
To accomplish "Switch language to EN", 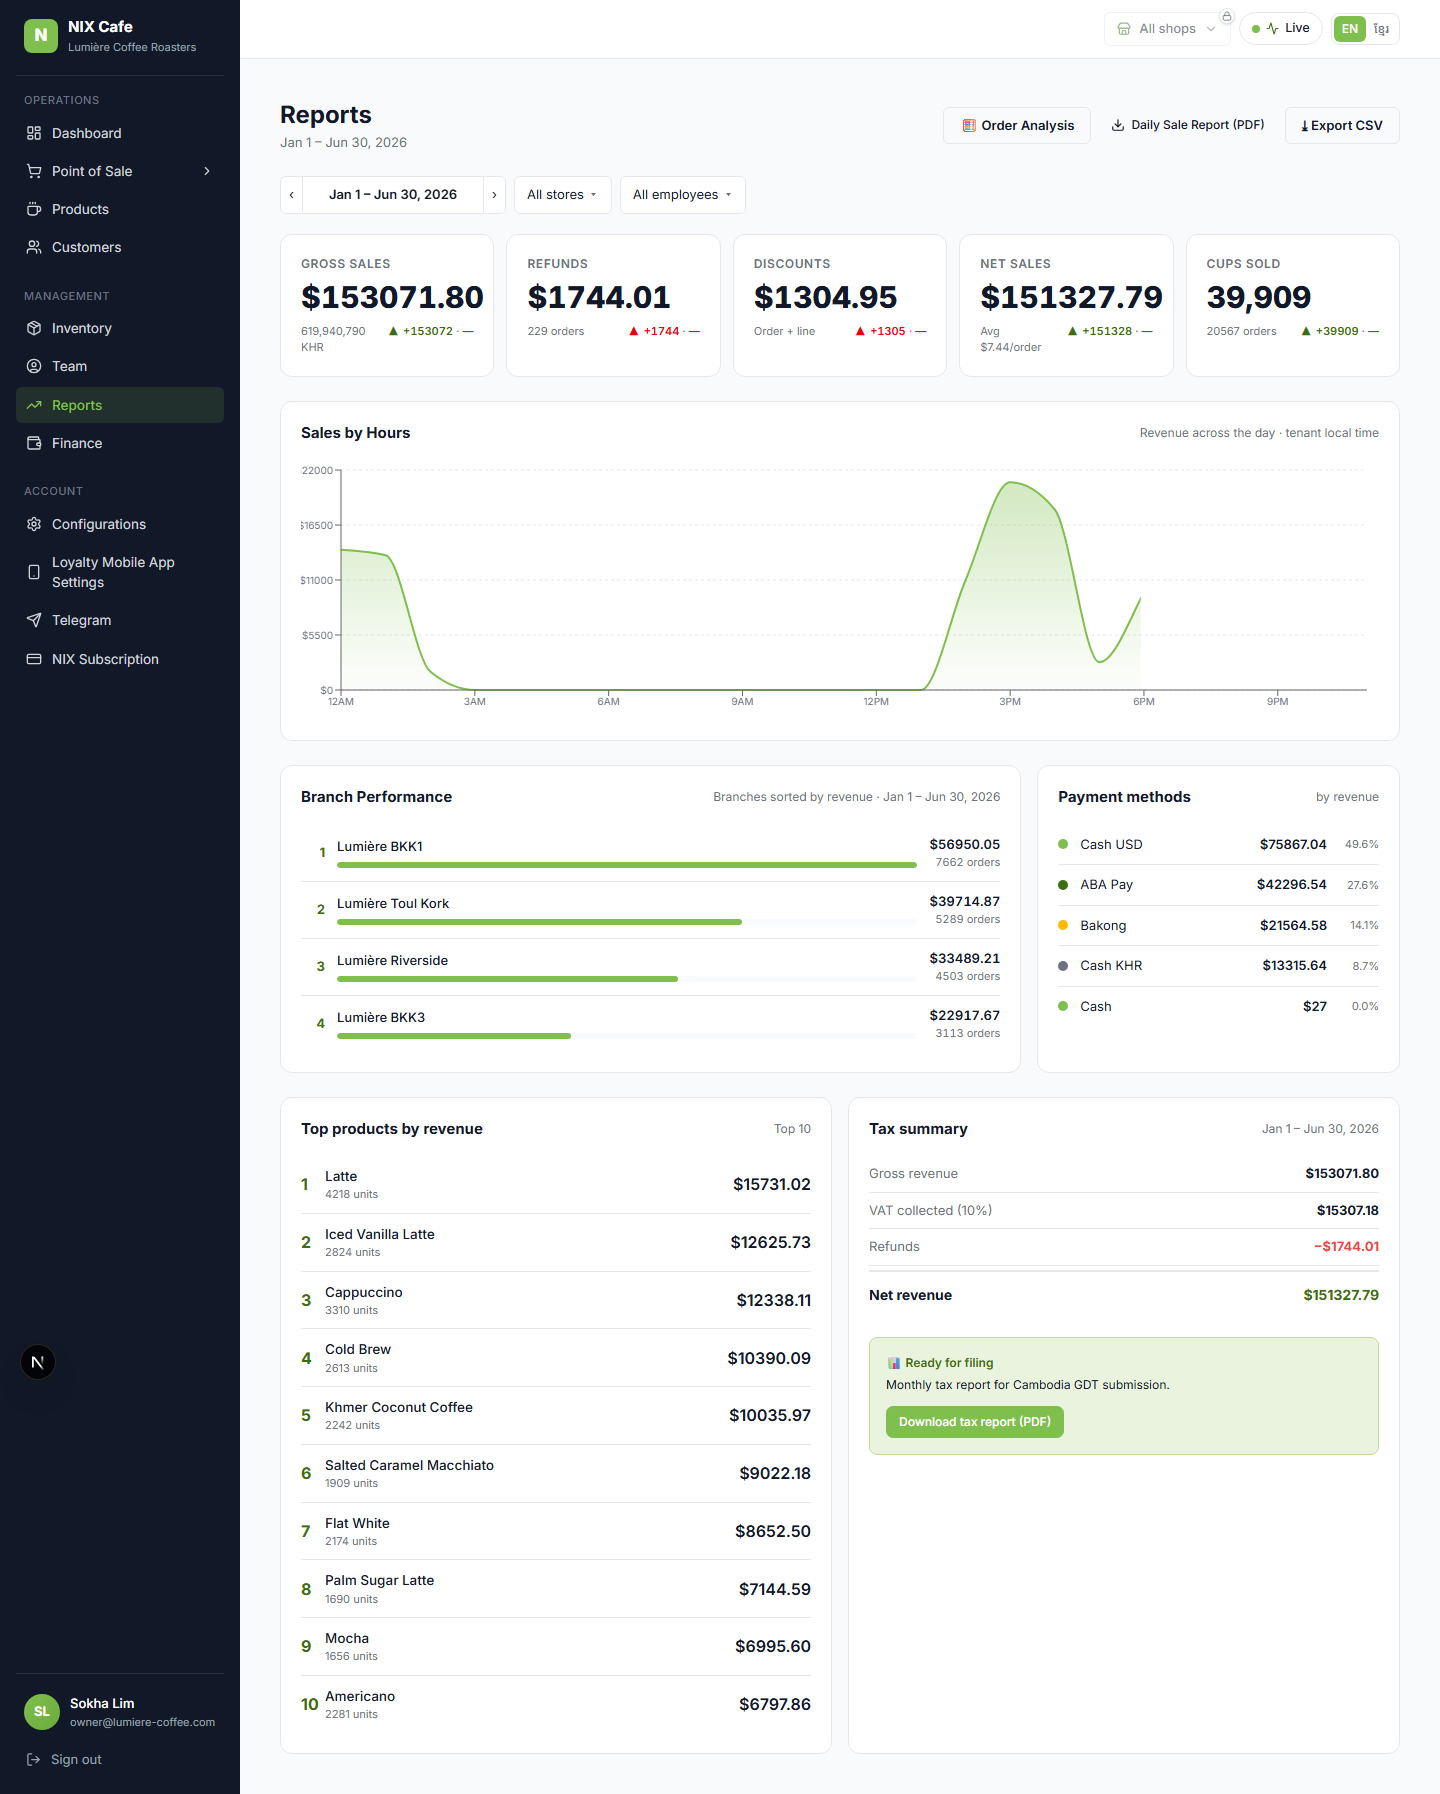I will [1350, 29].
